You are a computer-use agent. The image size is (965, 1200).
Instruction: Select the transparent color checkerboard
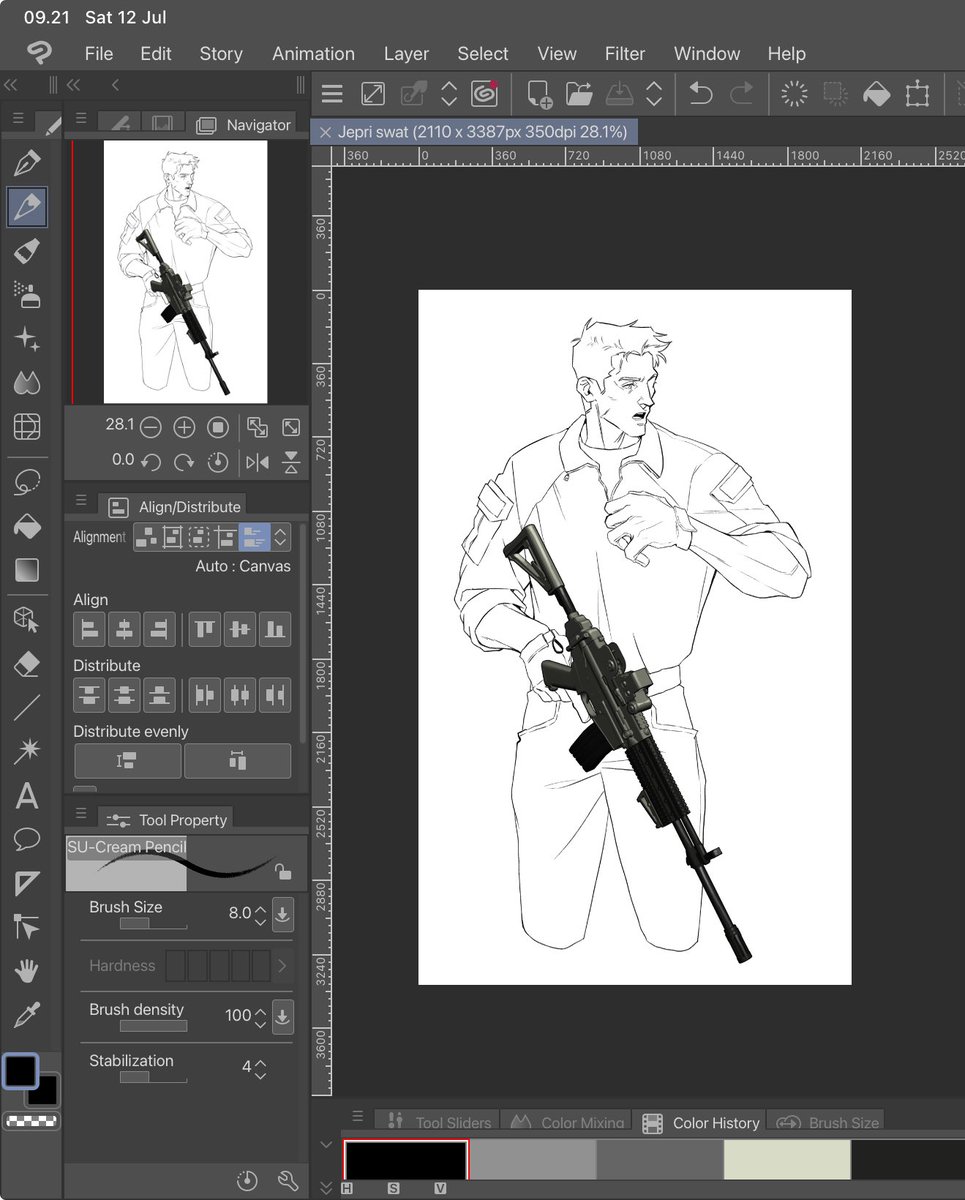(x=31, y=1121)
